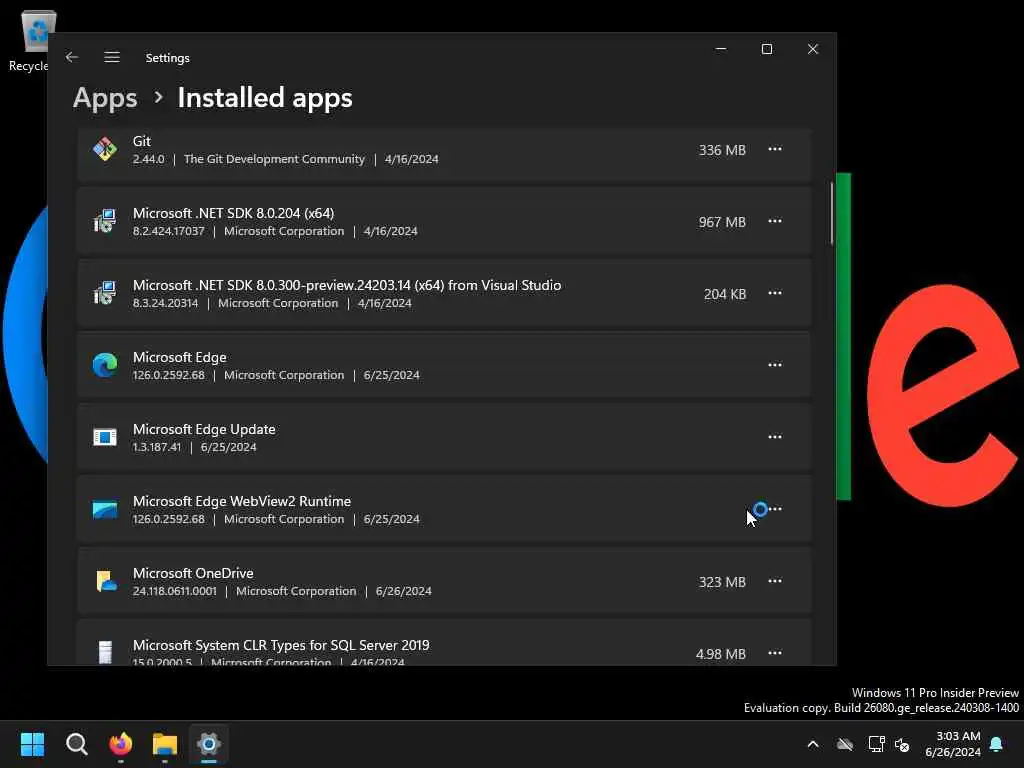The height and width of the screenshot is (768, 1024).
Task: Open more options for Edge WebView2 Runtime
Action: click(x=775, y=509)
